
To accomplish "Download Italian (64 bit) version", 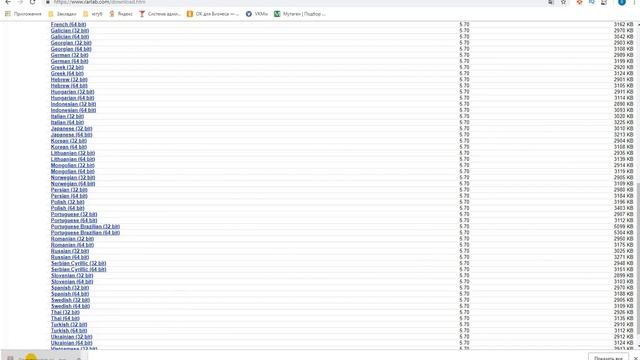I will tap(67, 122).
